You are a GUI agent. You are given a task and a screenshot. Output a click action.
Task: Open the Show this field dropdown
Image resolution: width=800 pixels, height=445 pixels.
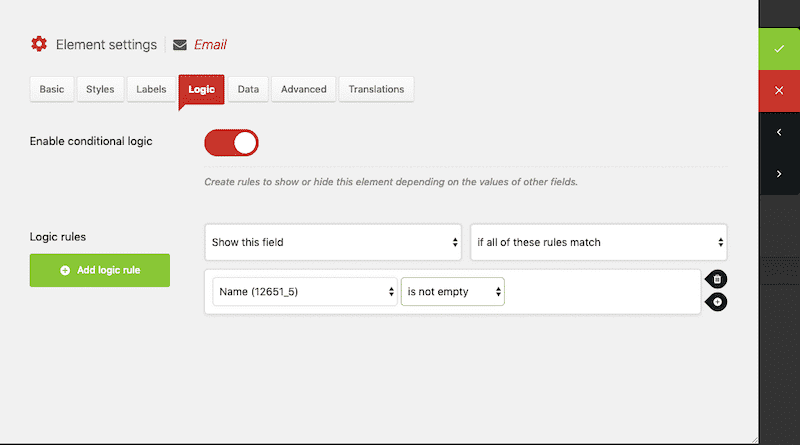click(x=333, y=242)
